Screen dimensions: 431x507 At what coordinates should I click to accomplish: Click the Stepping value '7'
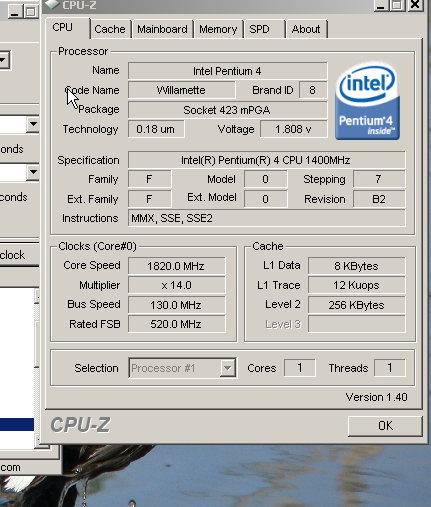(379, 179)
